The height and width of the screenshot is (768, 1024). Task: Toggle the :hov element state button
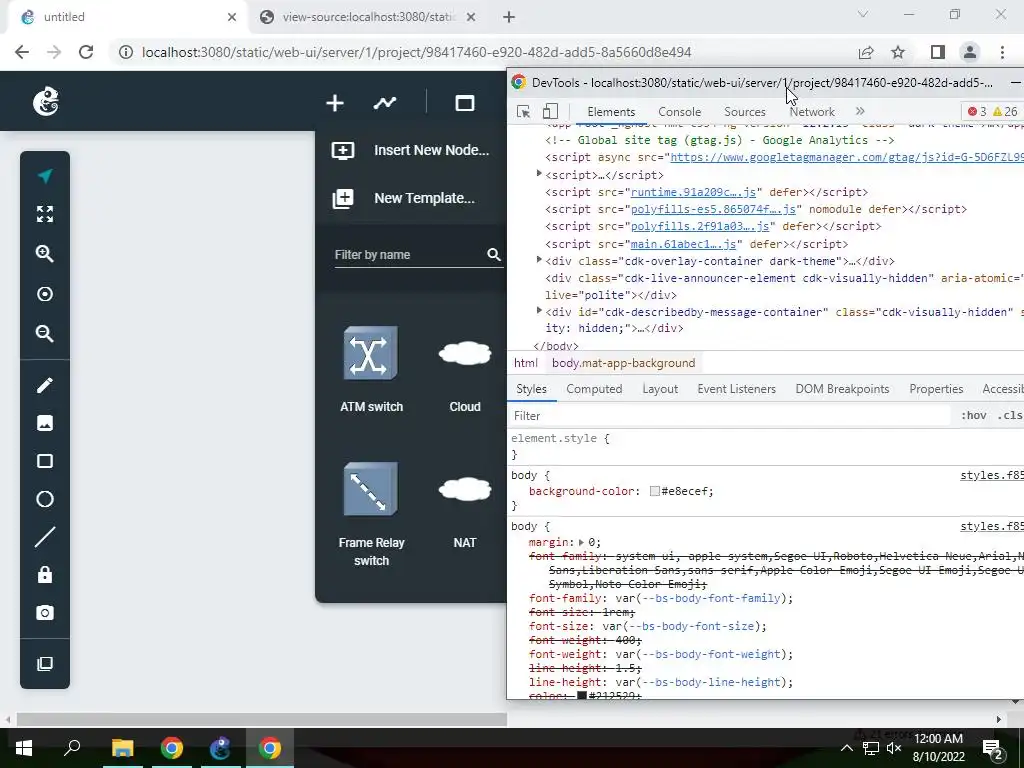[x=973, y=415]
